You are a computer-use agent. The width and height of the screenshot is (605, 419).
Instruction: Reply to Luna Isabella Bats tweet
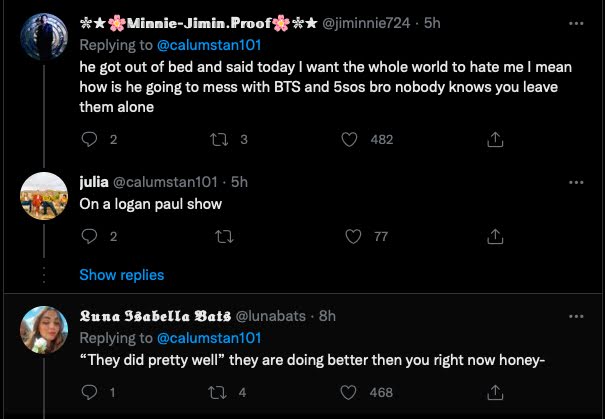click(88, 394)
